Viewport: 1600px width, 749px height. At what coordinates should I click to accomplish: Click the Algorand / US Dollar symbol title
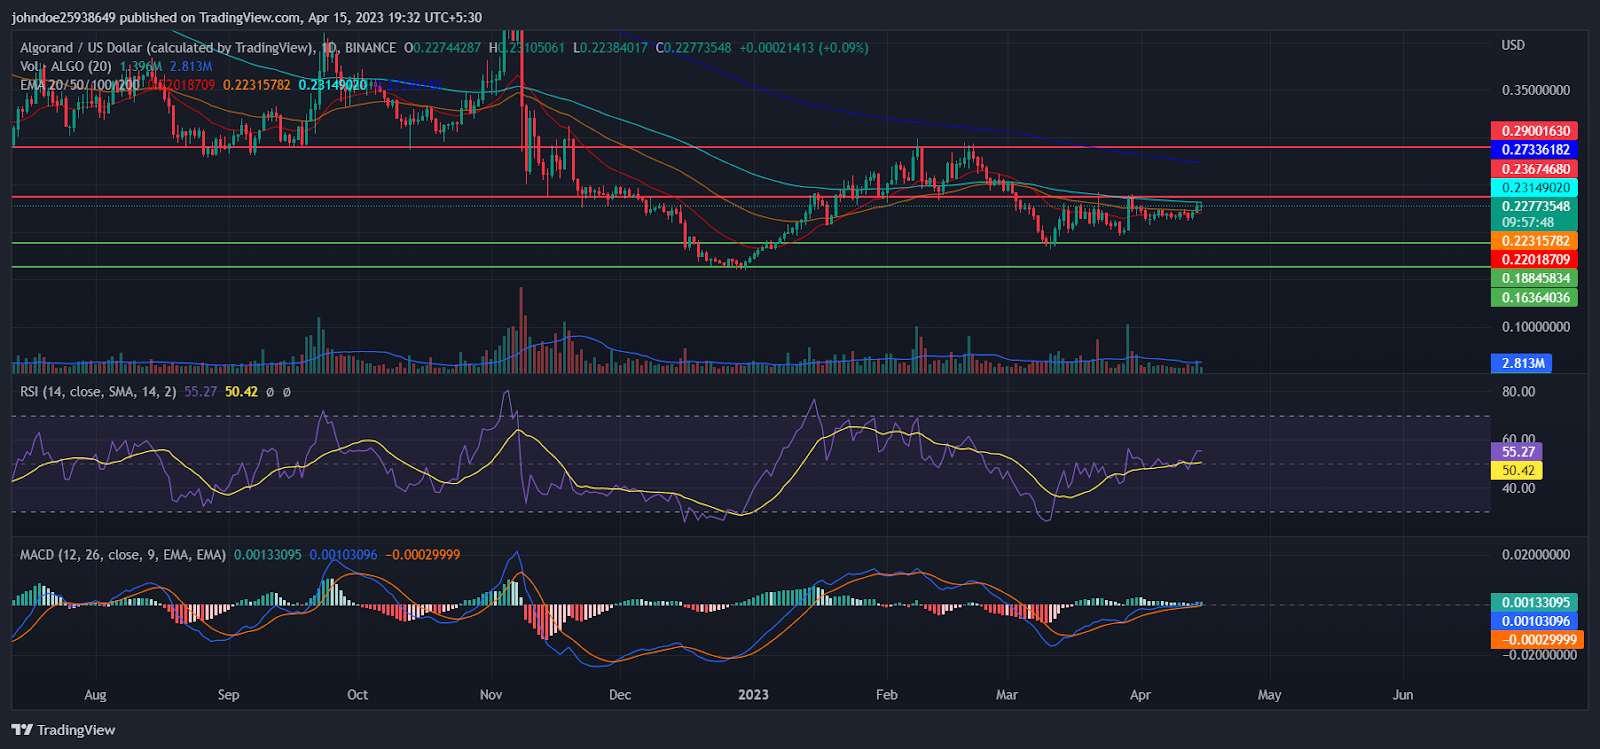[168, 48]
